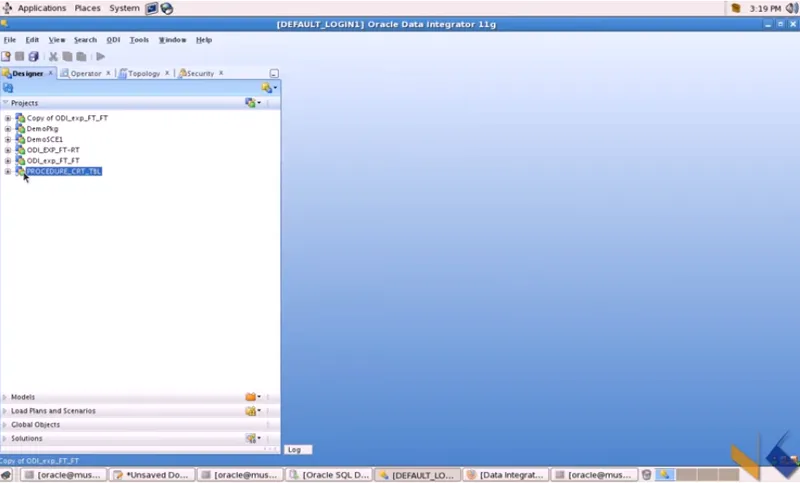Open the Solutions header dropdown icon

click(x=253, y=438)
